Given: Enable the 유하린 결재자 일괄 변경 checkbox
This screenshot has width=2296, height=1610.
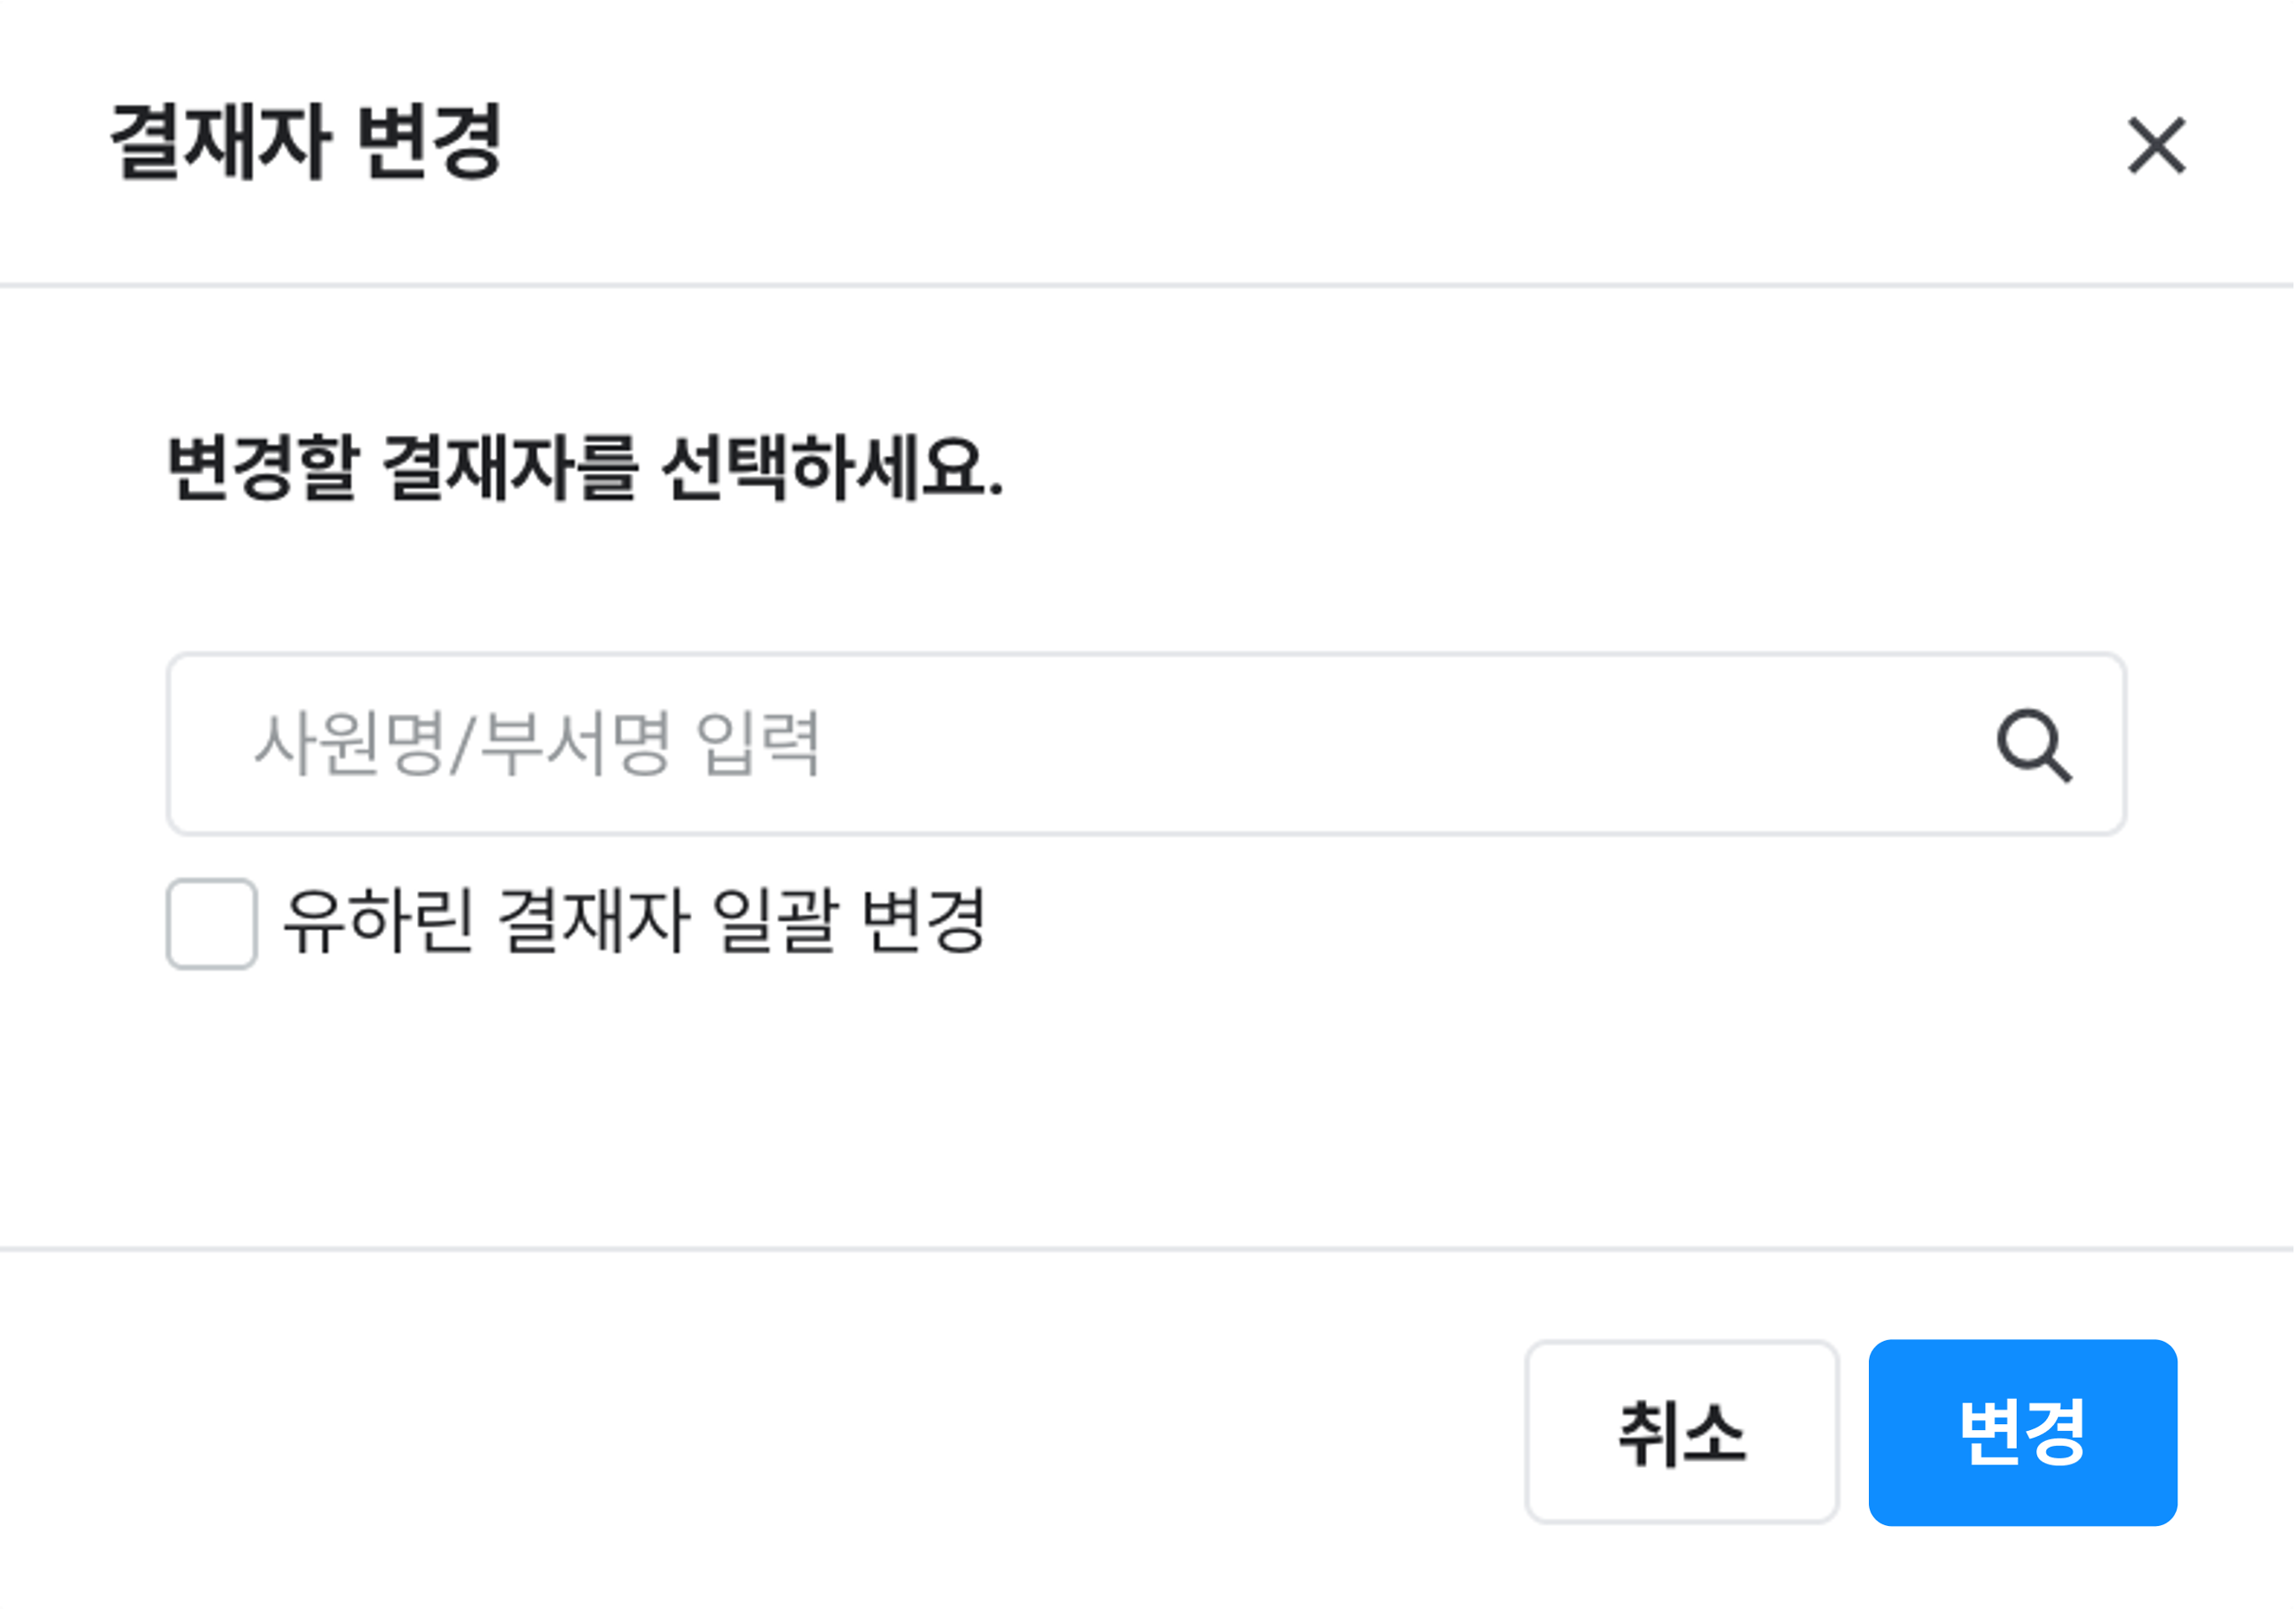Looking at the screenshot, I should tap(212, 923).
